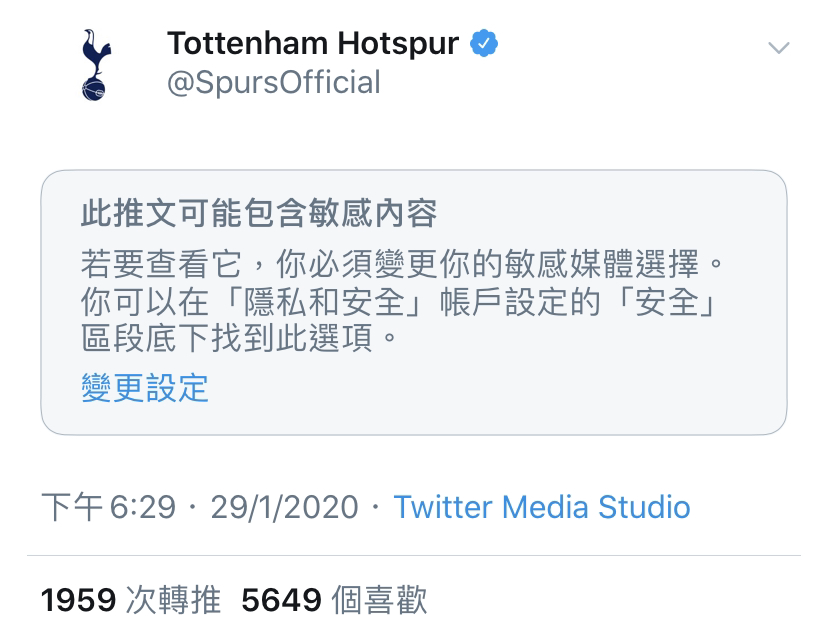
Task: Select the 此推文可能包含敏感內容 heading
Action: pyautogui.click(x=259, y=213)
